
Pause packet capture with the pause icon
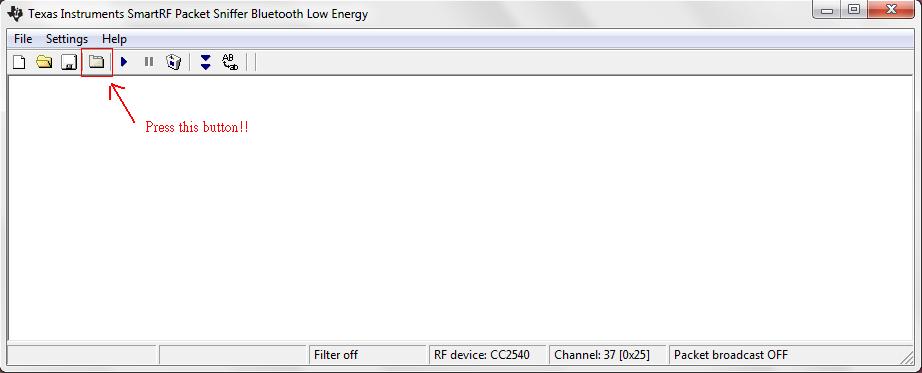[149, 62]
